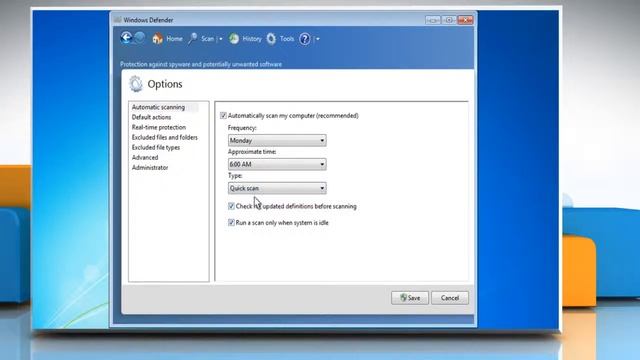Image resolution: width=640 pixels, height=360 pixels.
Task: Open the Approximate time dropdown
Action: 277,164
